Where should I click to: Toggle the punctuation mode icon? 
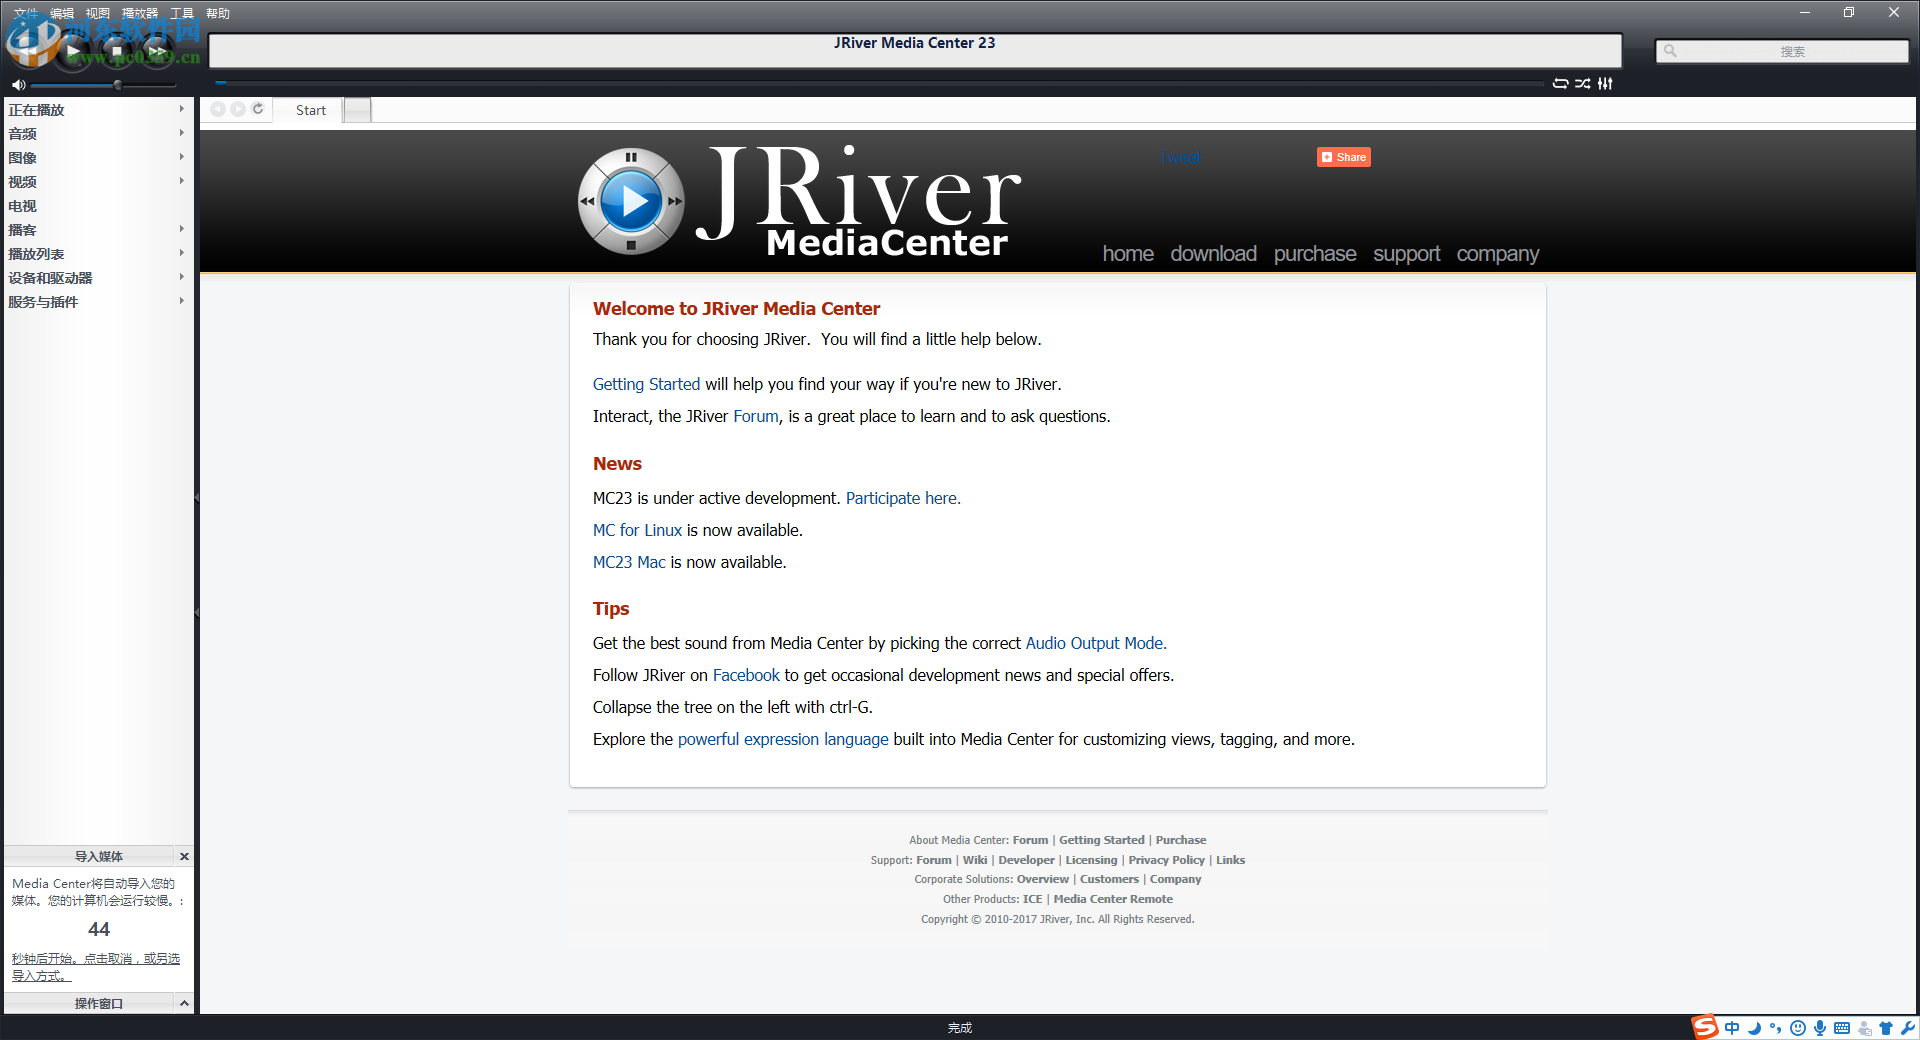click(x=1775, y=1028)
